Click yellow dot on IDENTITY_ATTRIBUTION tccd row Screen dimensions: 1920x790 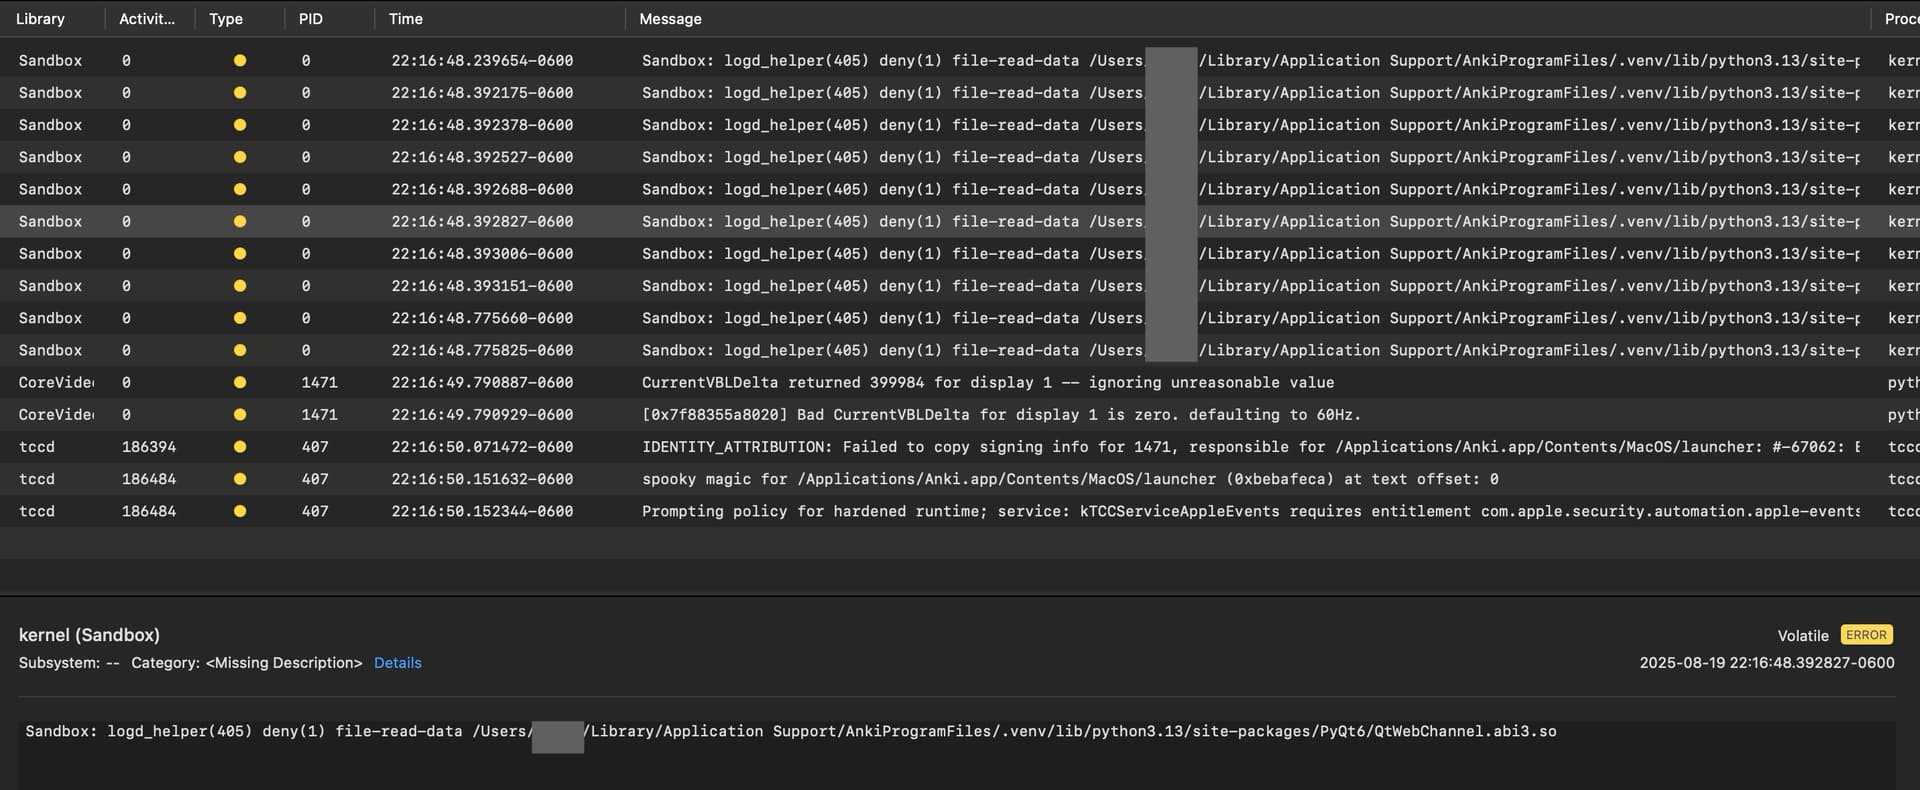[240, 447]
